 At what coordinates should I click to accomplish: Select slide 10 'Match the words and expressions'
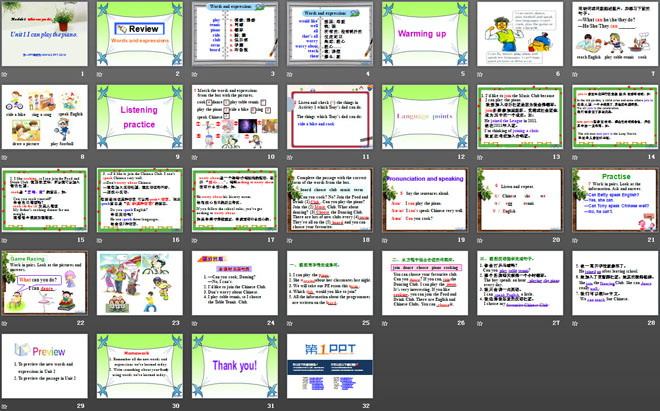pos(235,117)
